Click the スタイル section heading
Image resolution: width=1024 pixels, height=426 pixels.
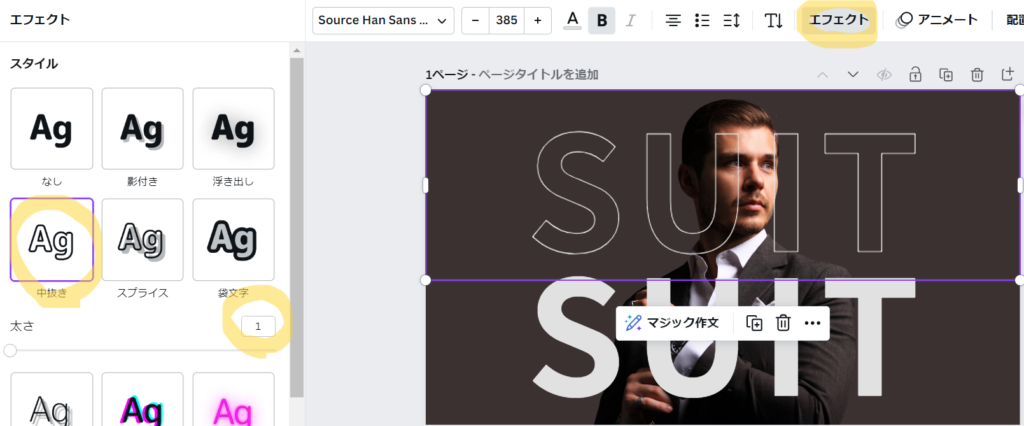[33, 63]
